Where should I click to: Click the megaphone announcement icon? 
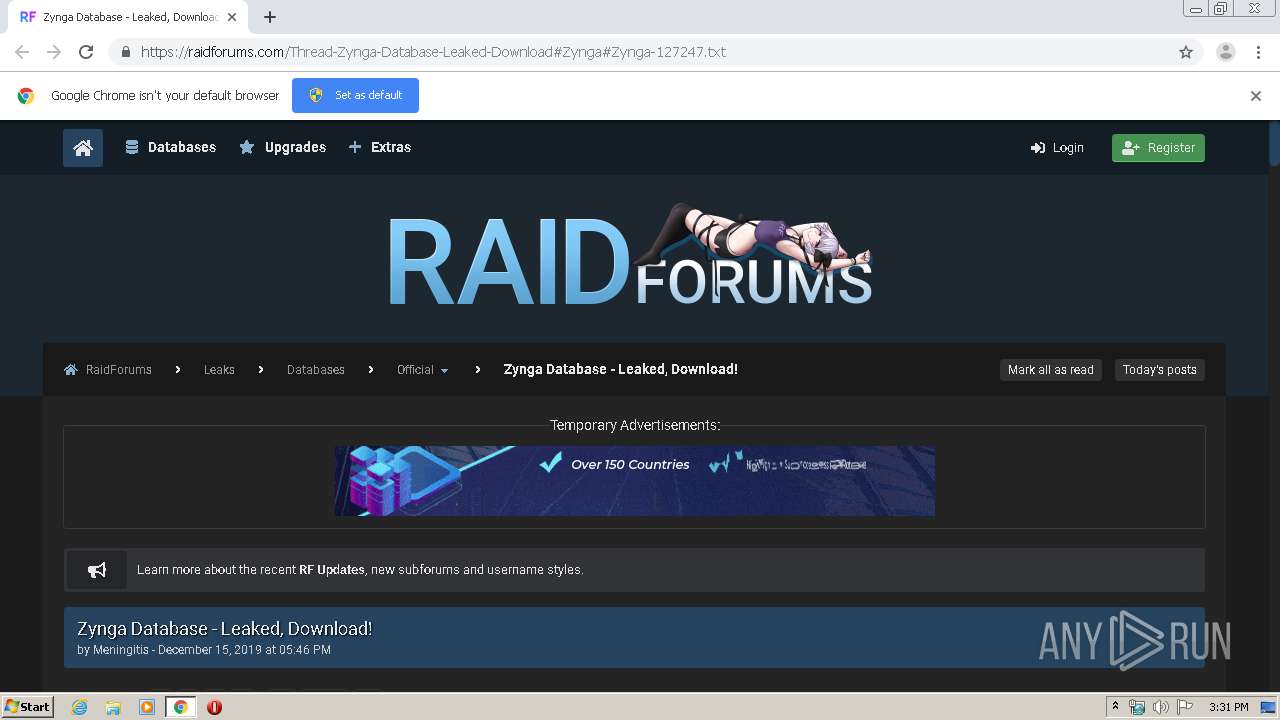click(97, 570)
